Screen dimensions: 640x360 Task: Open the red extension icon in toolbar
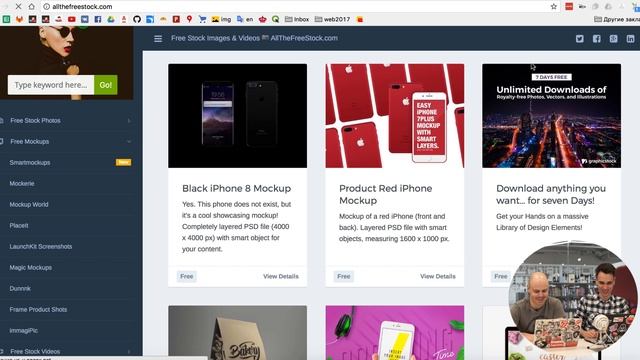(x=569, y=7)
